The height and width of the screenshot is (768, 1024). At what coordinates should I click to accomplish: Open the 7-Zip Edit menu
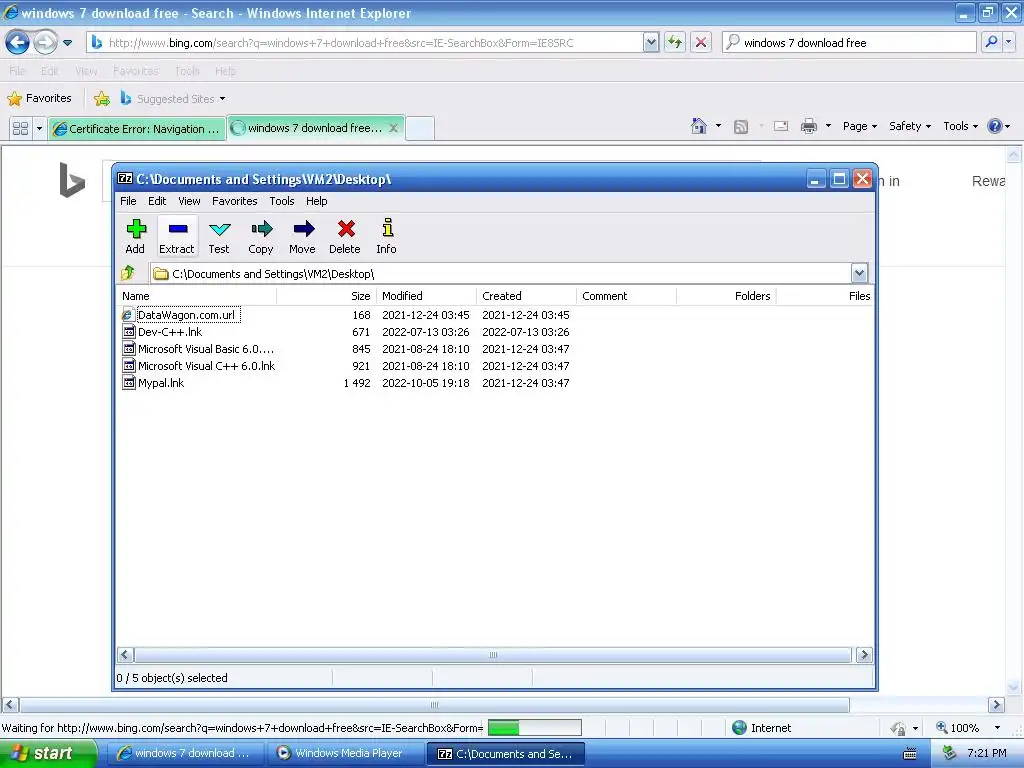coord(157,201)
